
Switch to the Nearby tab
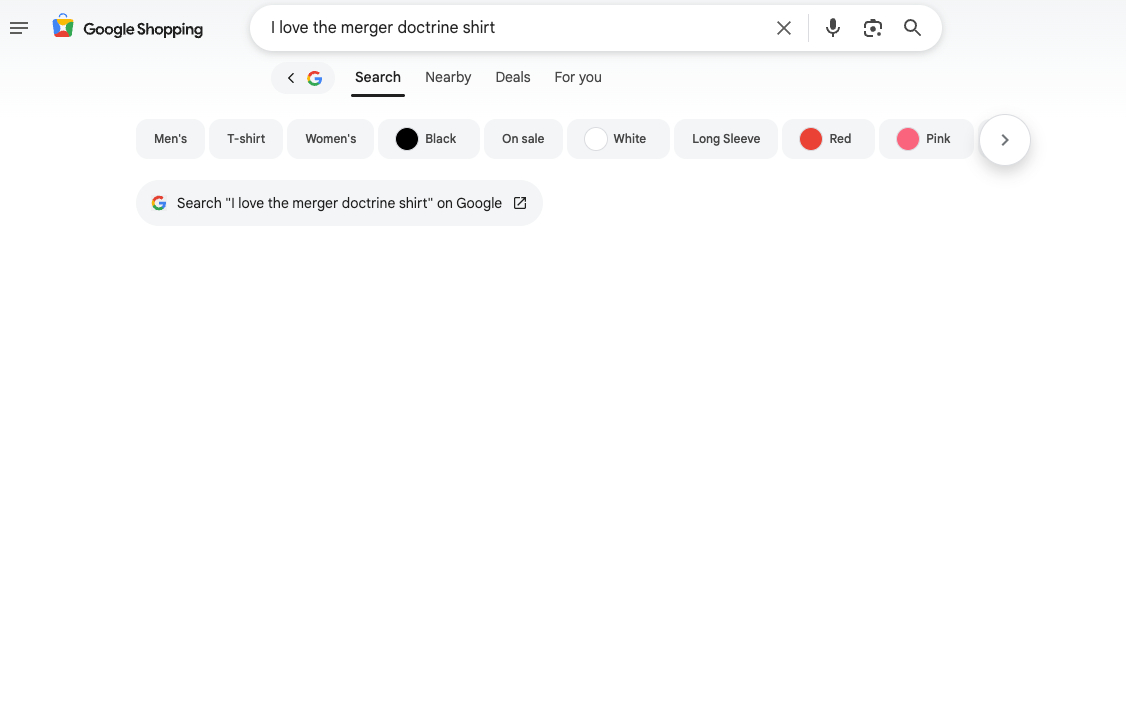point(448,78)
